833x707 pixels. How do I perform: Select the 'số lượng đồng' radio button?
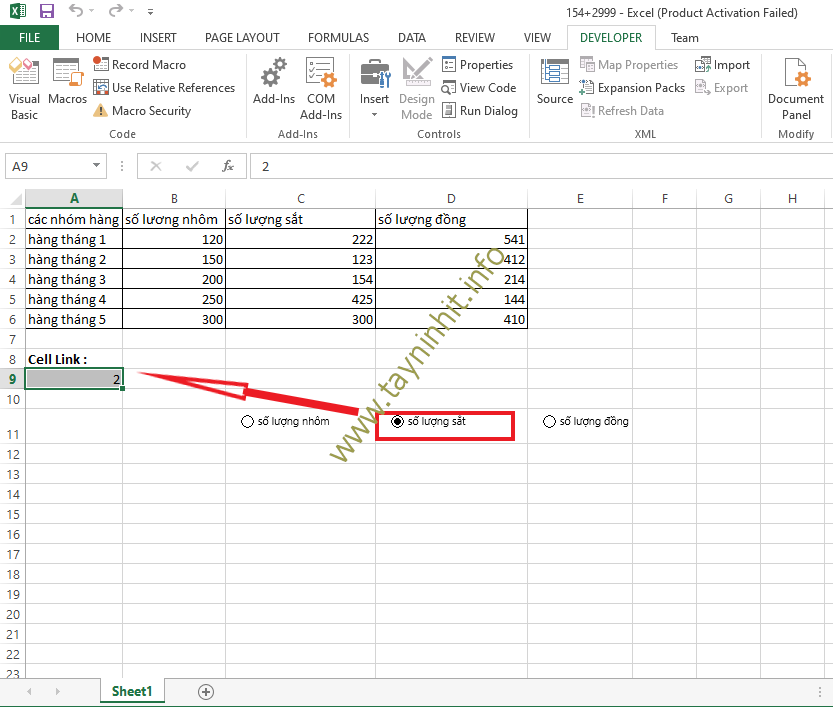(549, 422)
